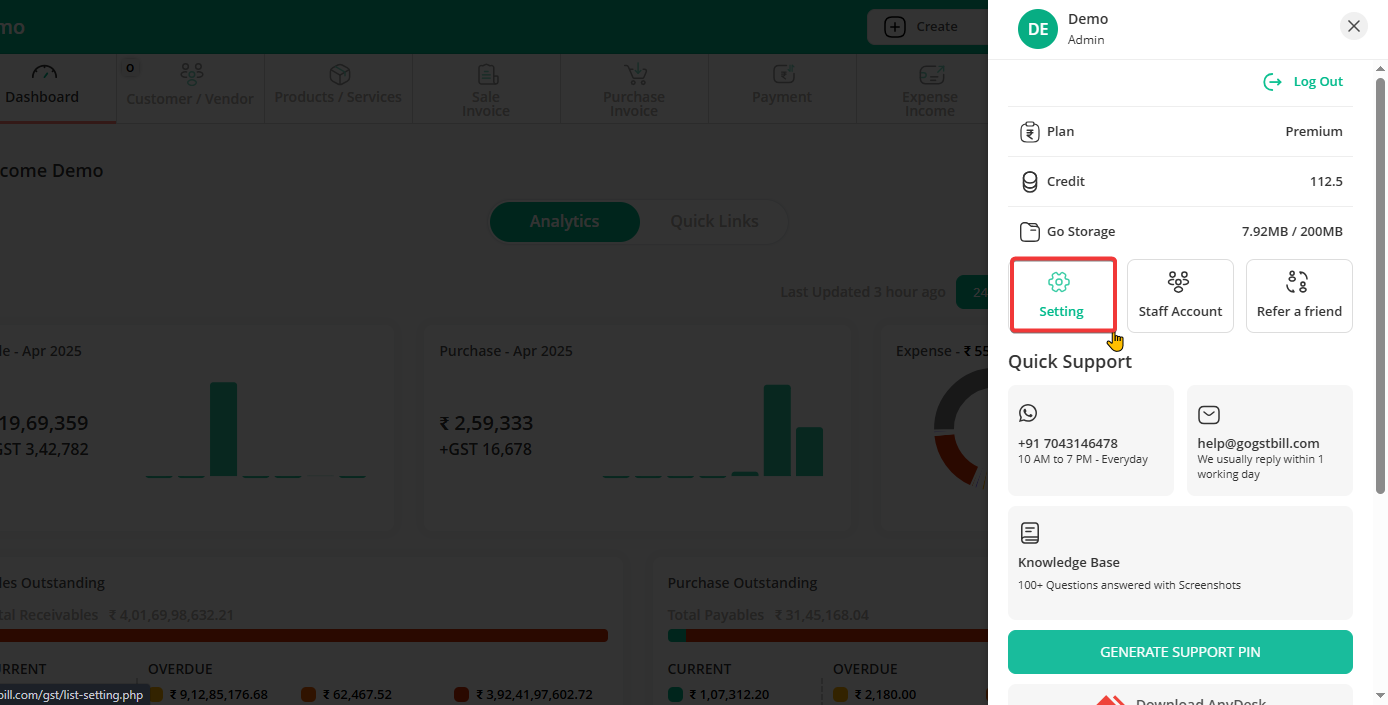The image size is (1388, 705).
Task: Open the Knowledge Base card
Action: tap(1180, 562)
